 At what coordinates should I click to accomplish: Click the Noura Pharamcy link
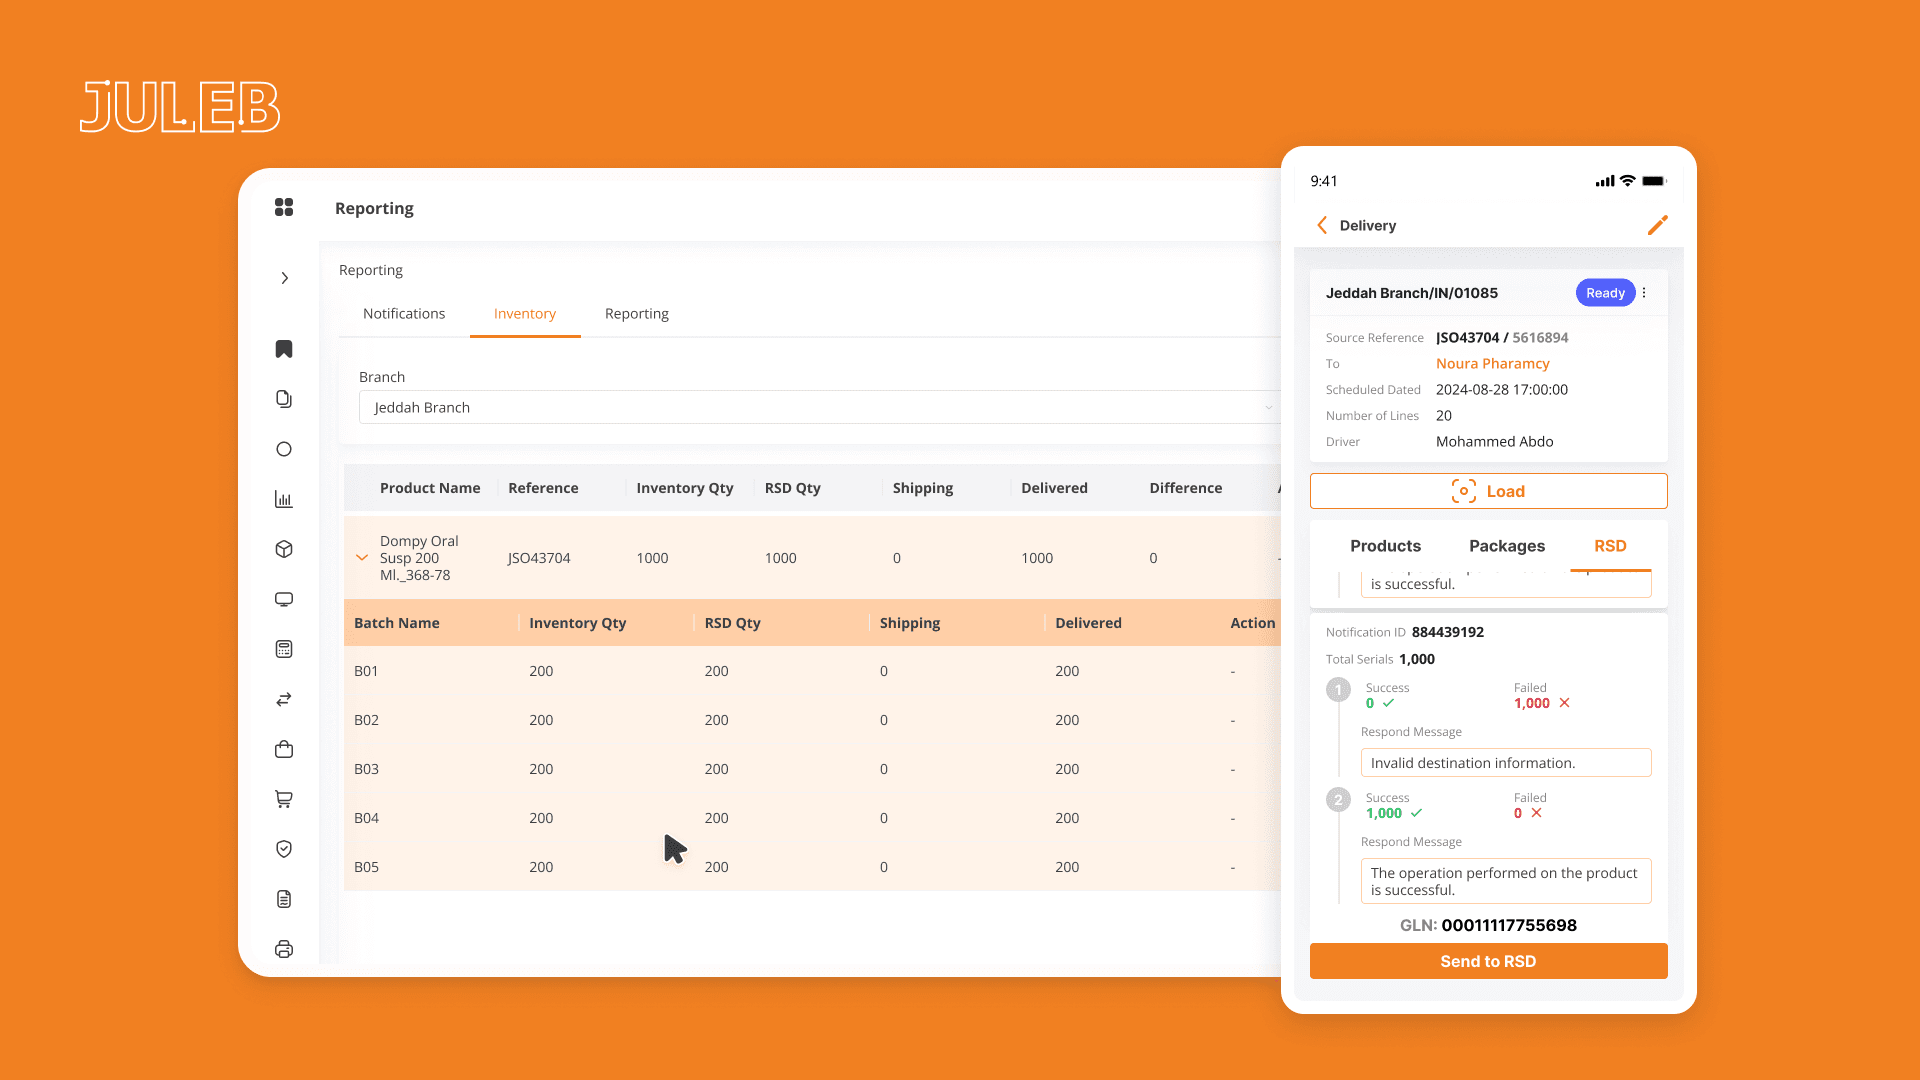1492,364
